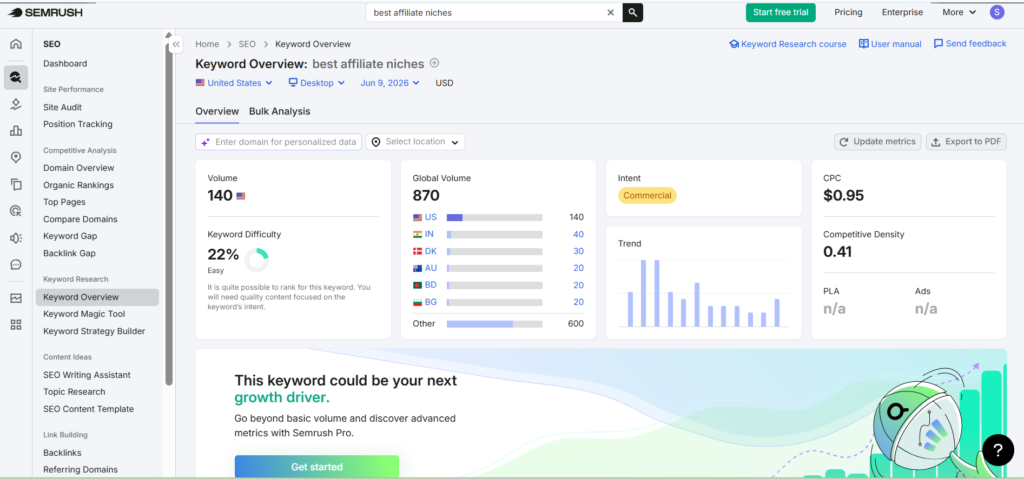This screenshot has width=1024, height=479.
Task: Click the plus icon next to keyword
Action: [434, 63]
